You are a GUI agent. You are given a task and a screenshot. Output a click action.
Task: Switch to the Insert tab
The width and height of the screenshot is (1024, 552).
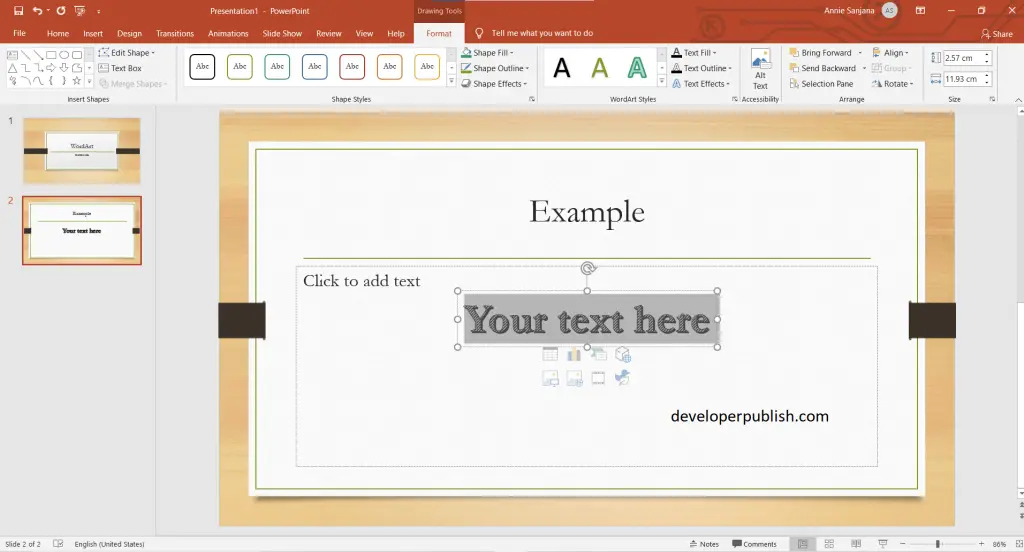pos(93,33)
